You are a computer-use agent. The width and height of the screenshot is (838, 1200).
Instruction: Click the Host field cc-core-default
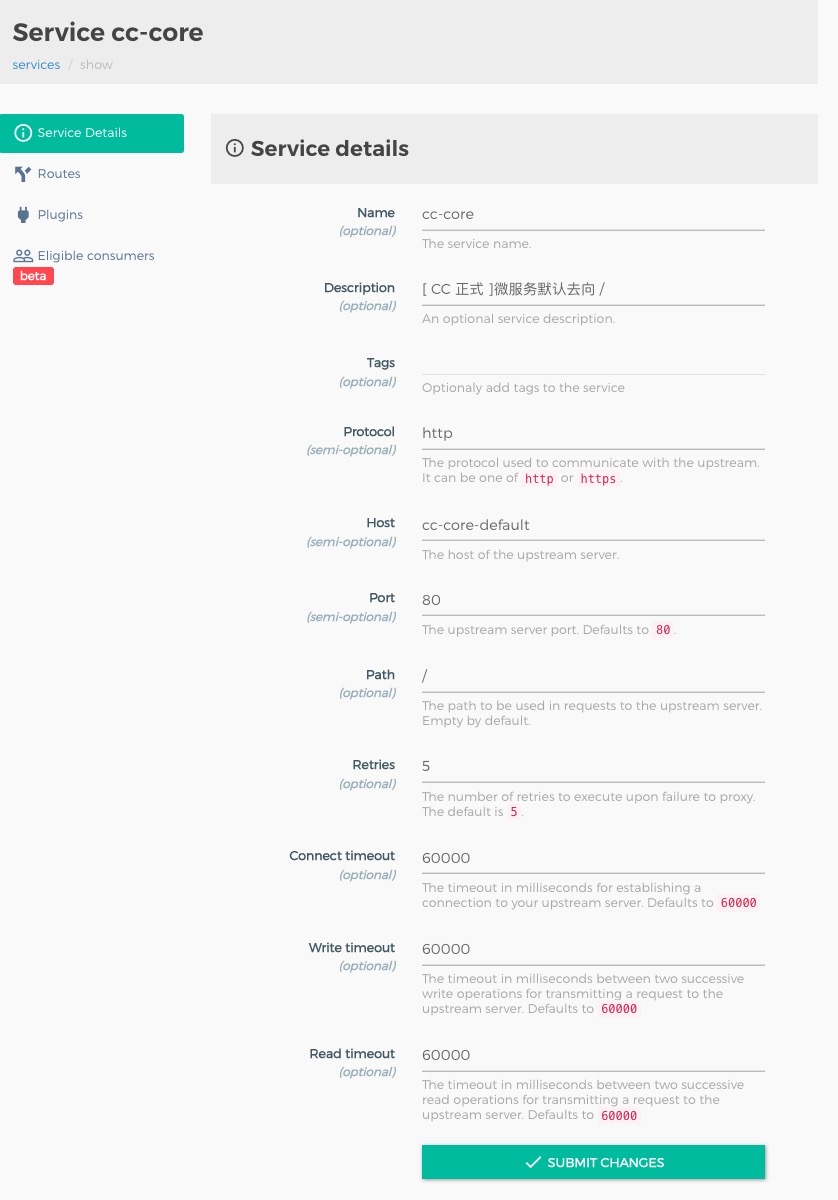click(593, 525)
